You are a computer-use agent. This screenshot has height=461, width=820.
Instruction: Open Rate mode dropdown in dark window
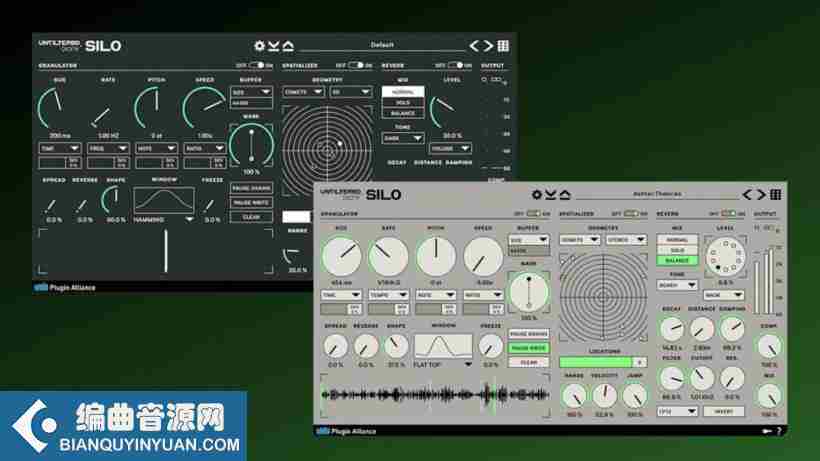pos(107,148)
